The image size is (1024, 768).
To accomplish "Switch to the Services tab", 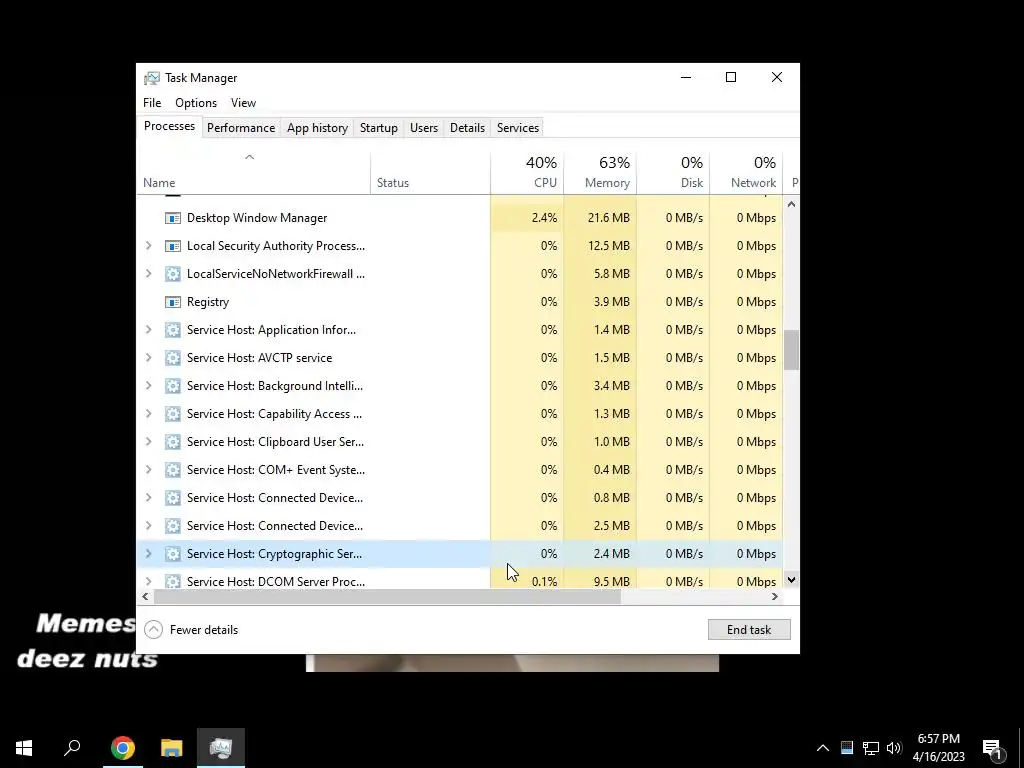I will pos(518,128).
